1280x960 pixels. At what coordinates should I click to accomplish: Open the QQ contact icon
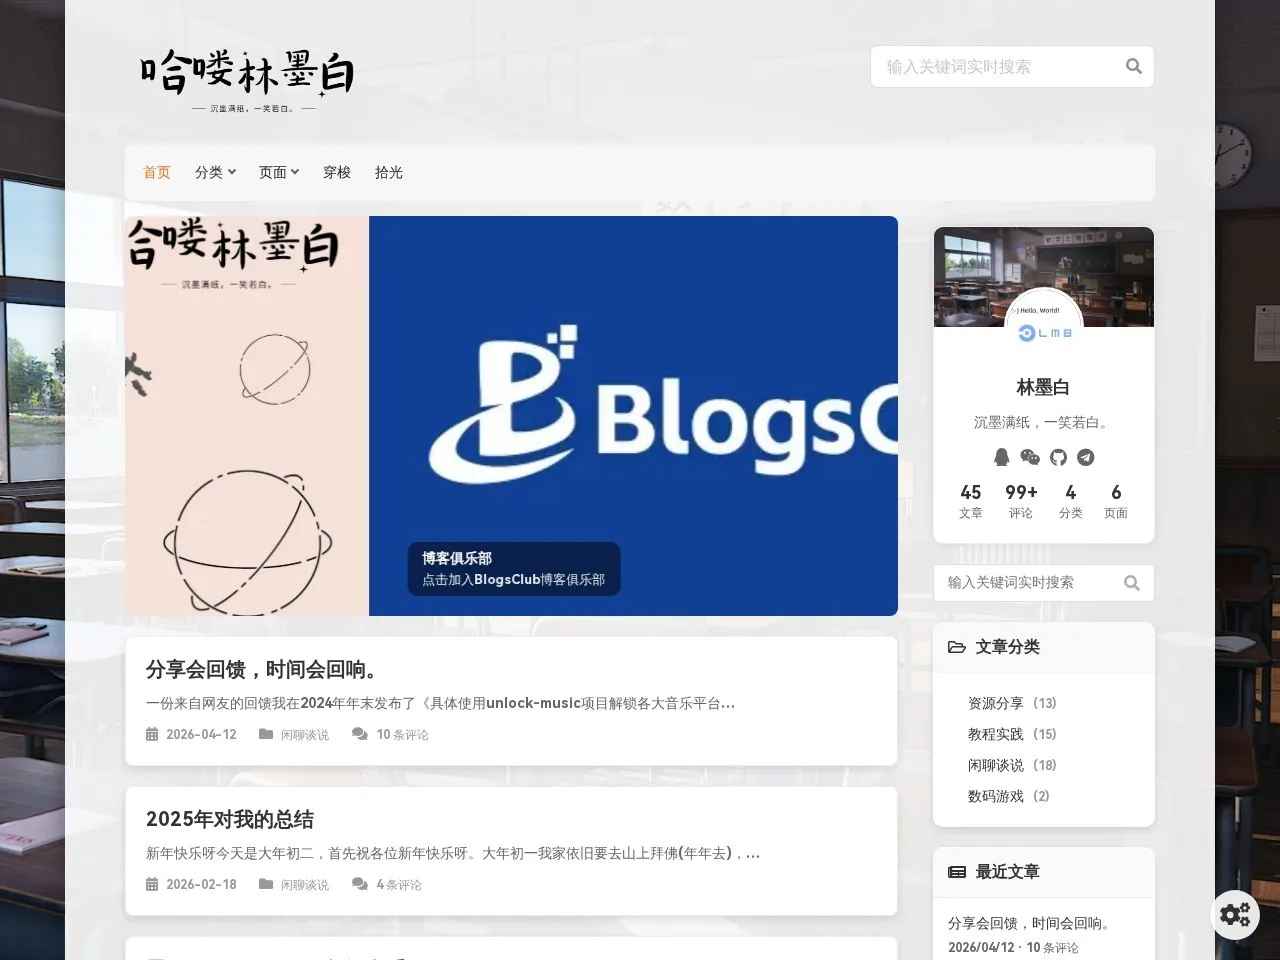click(x=1002, y=457)
